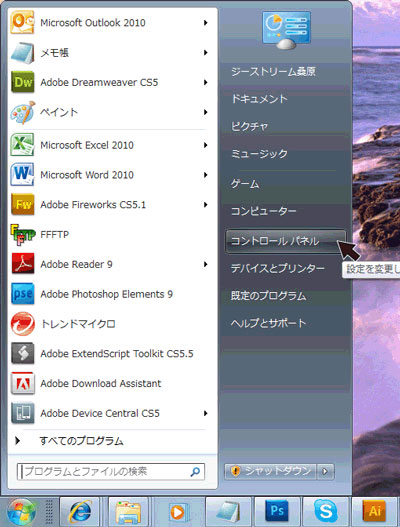Open コンピューター from the Start menu
The image size is (400, 527).
pyautogui.click(x=263, y=211)
